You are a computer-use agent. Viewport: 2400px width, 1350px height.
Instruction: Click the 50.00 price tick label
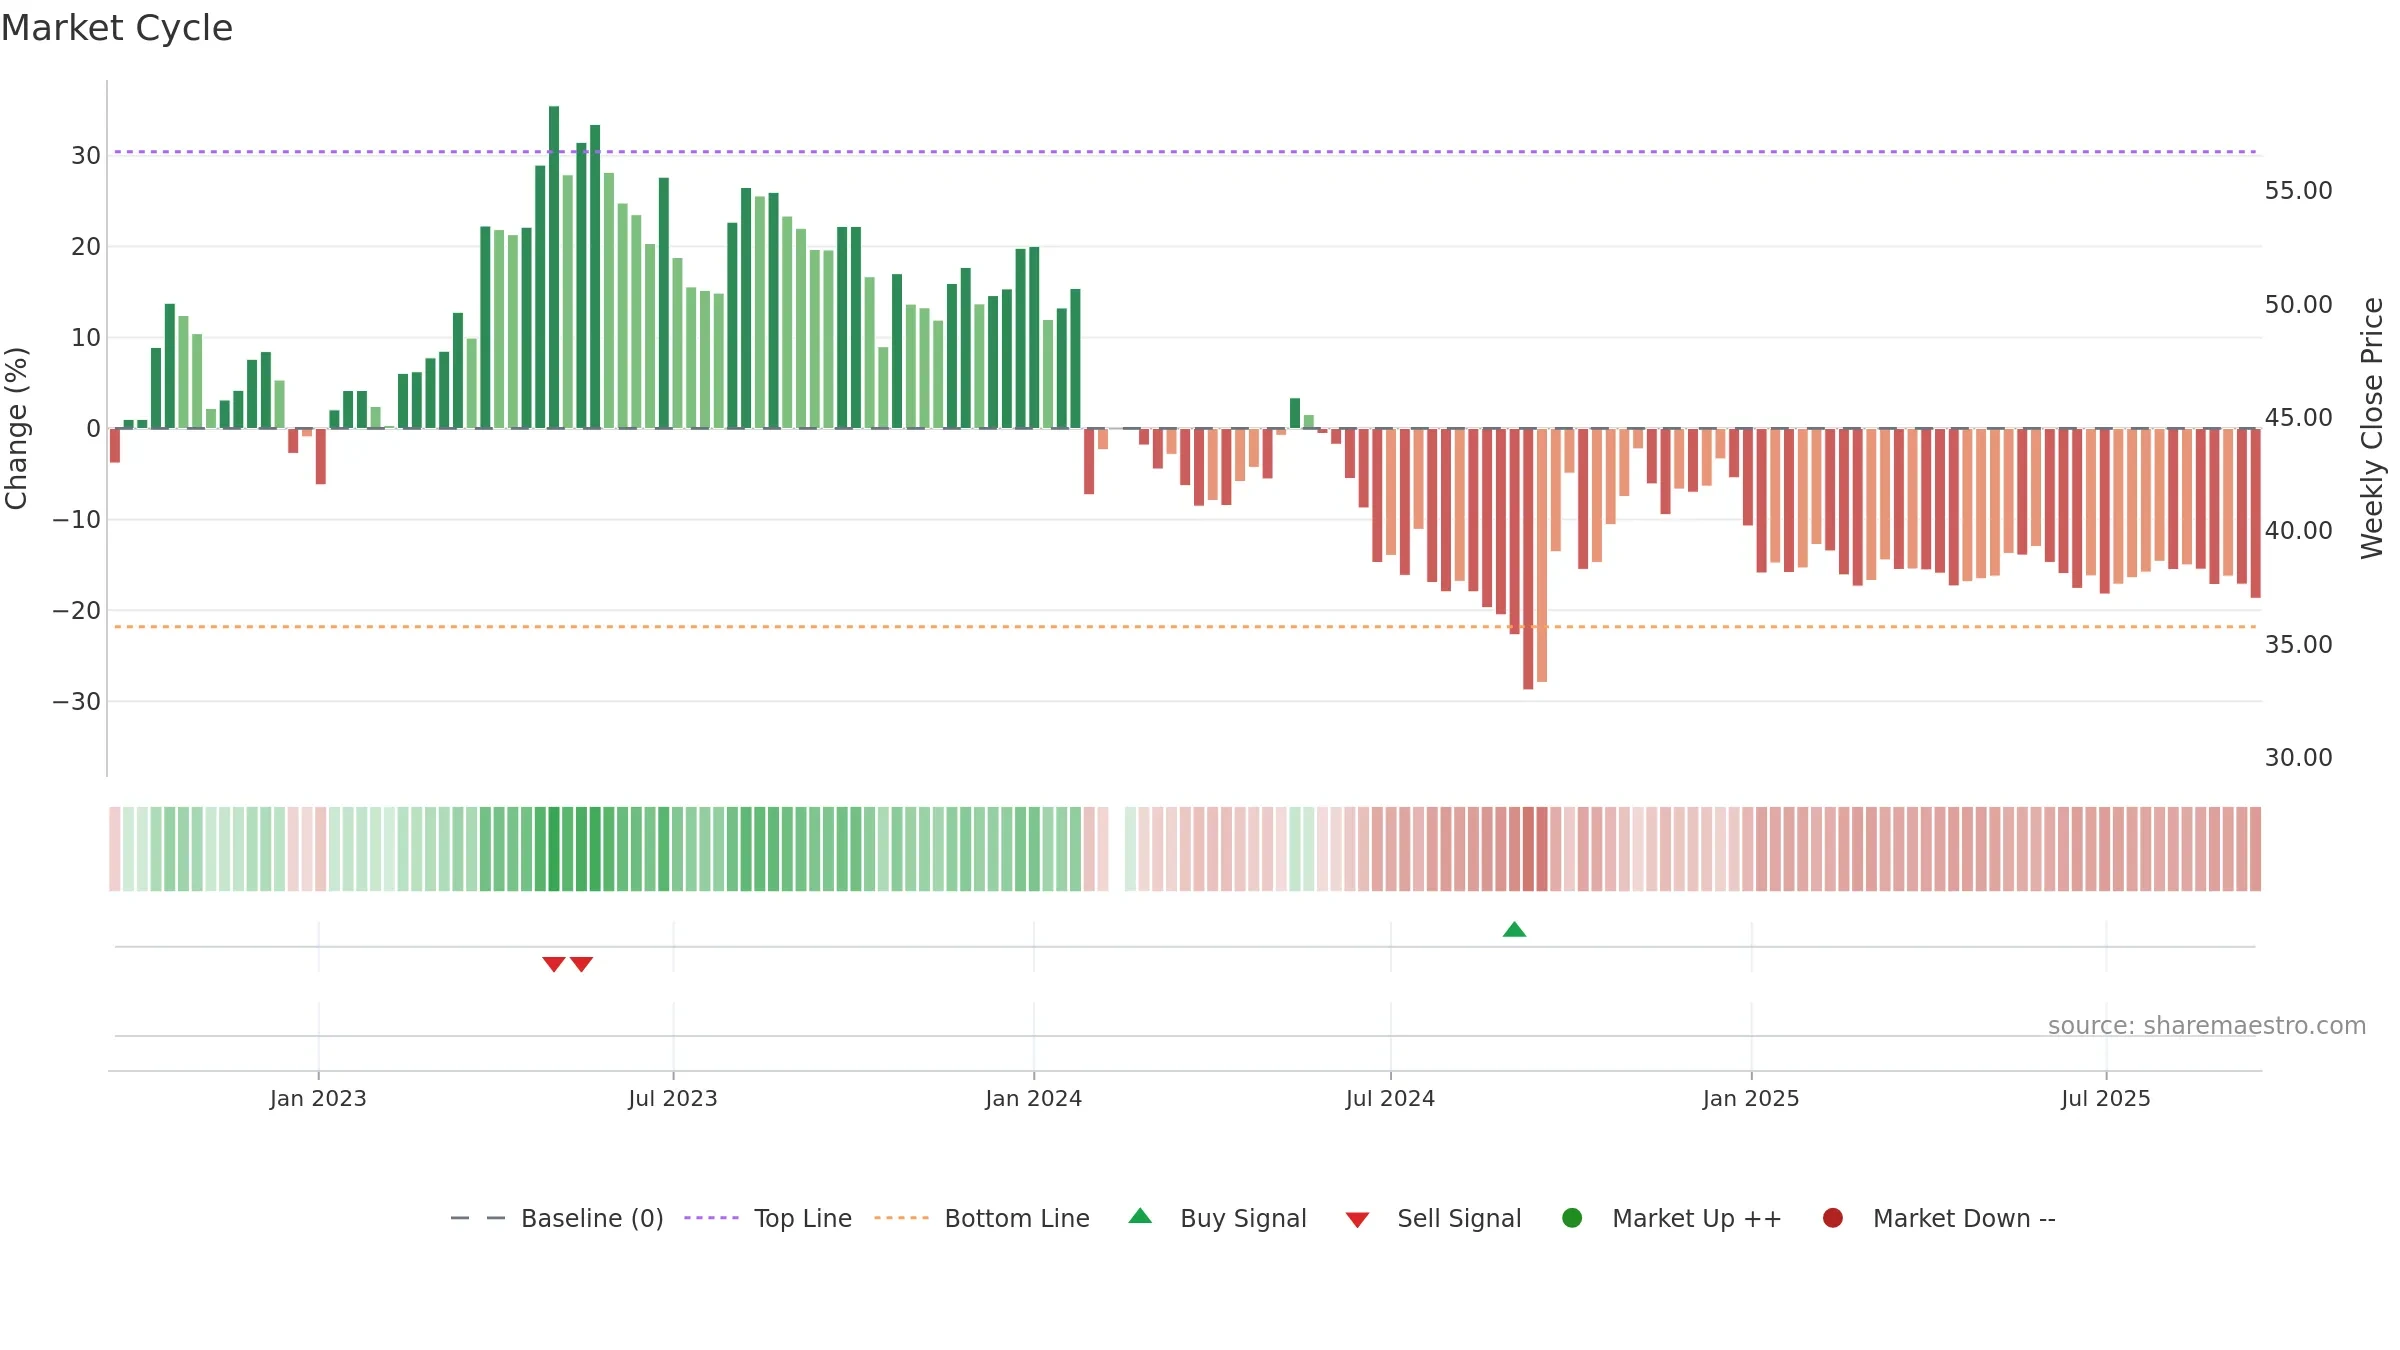click(x=2298, y=304)
